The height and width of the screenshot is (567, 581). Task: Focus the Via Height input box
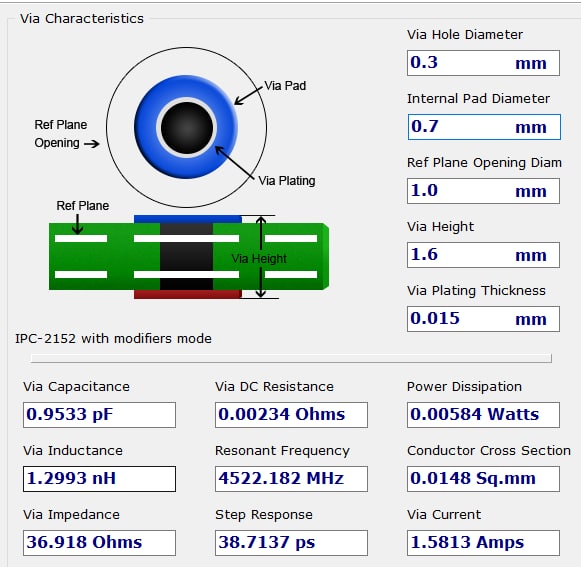483,255
